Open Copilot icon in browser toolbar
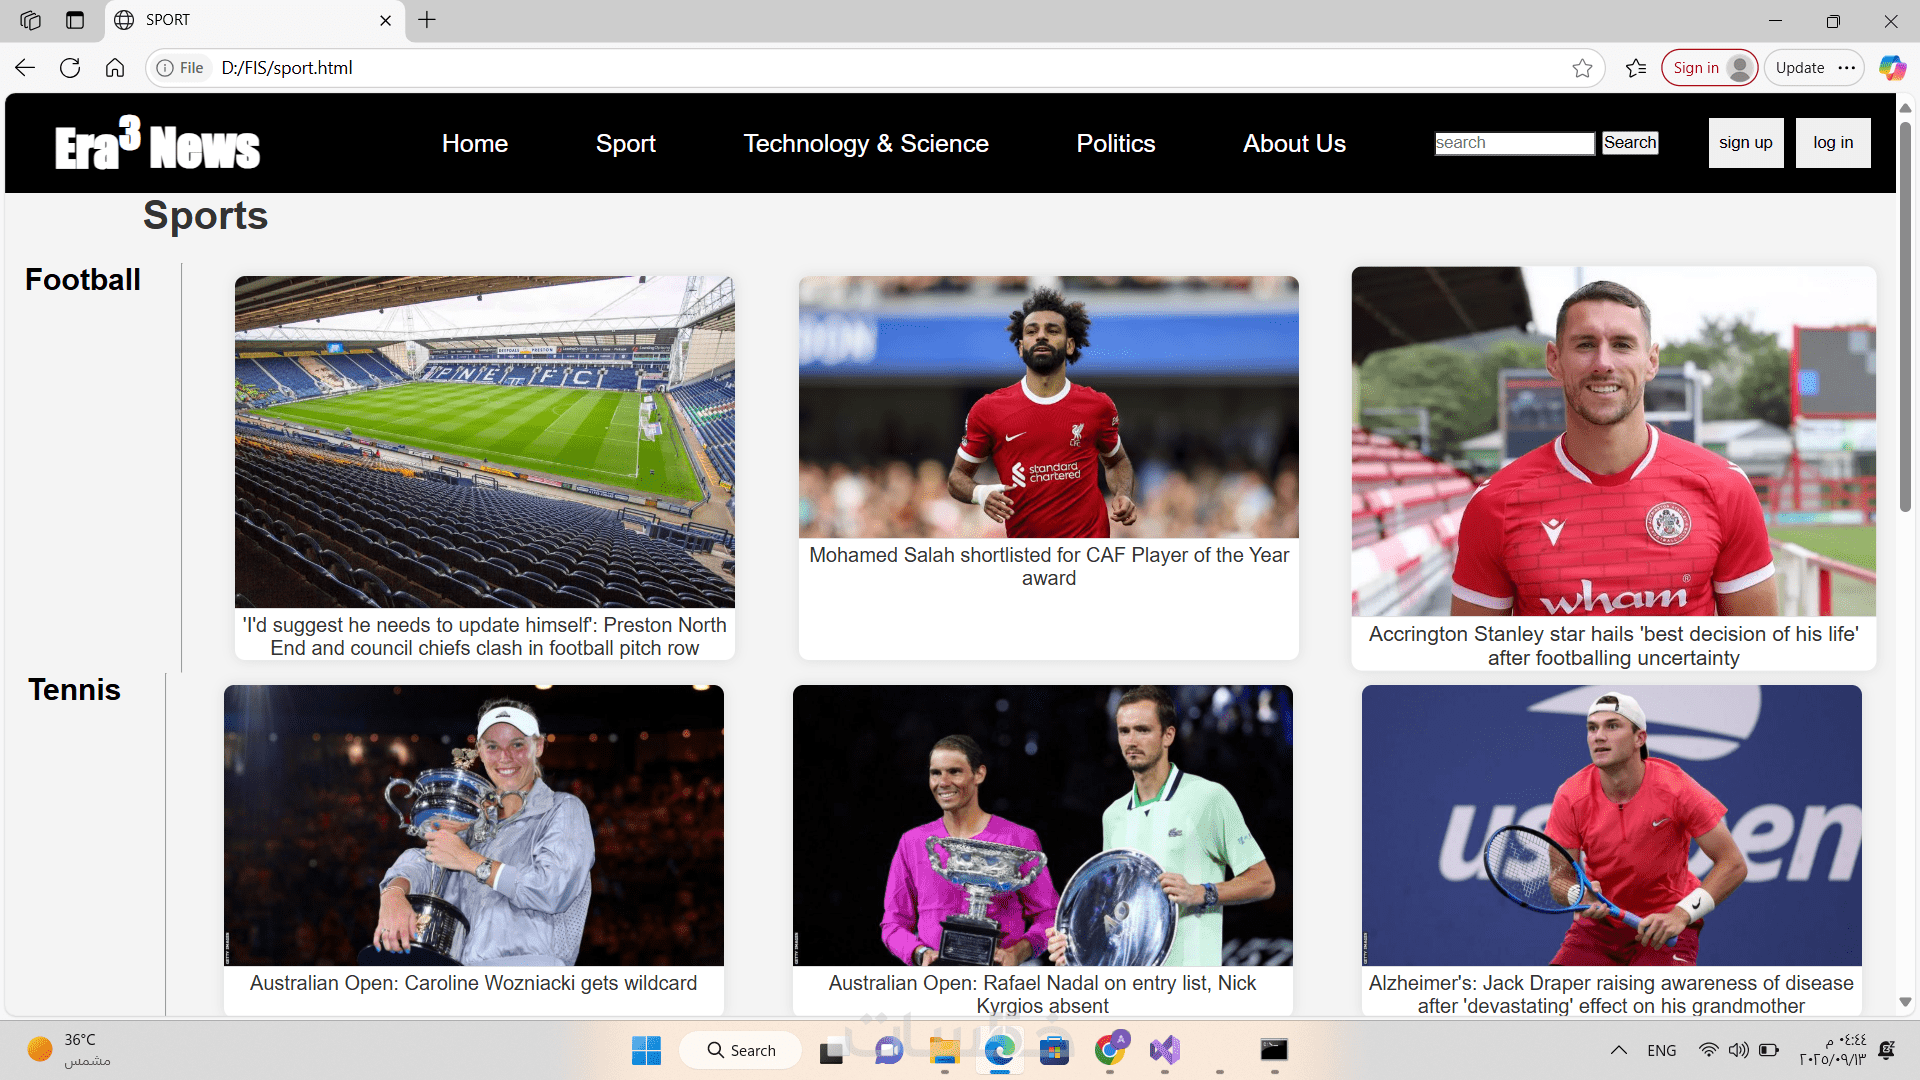This screenshot has height=1080, width=1920. click(x=1891, y=68)
